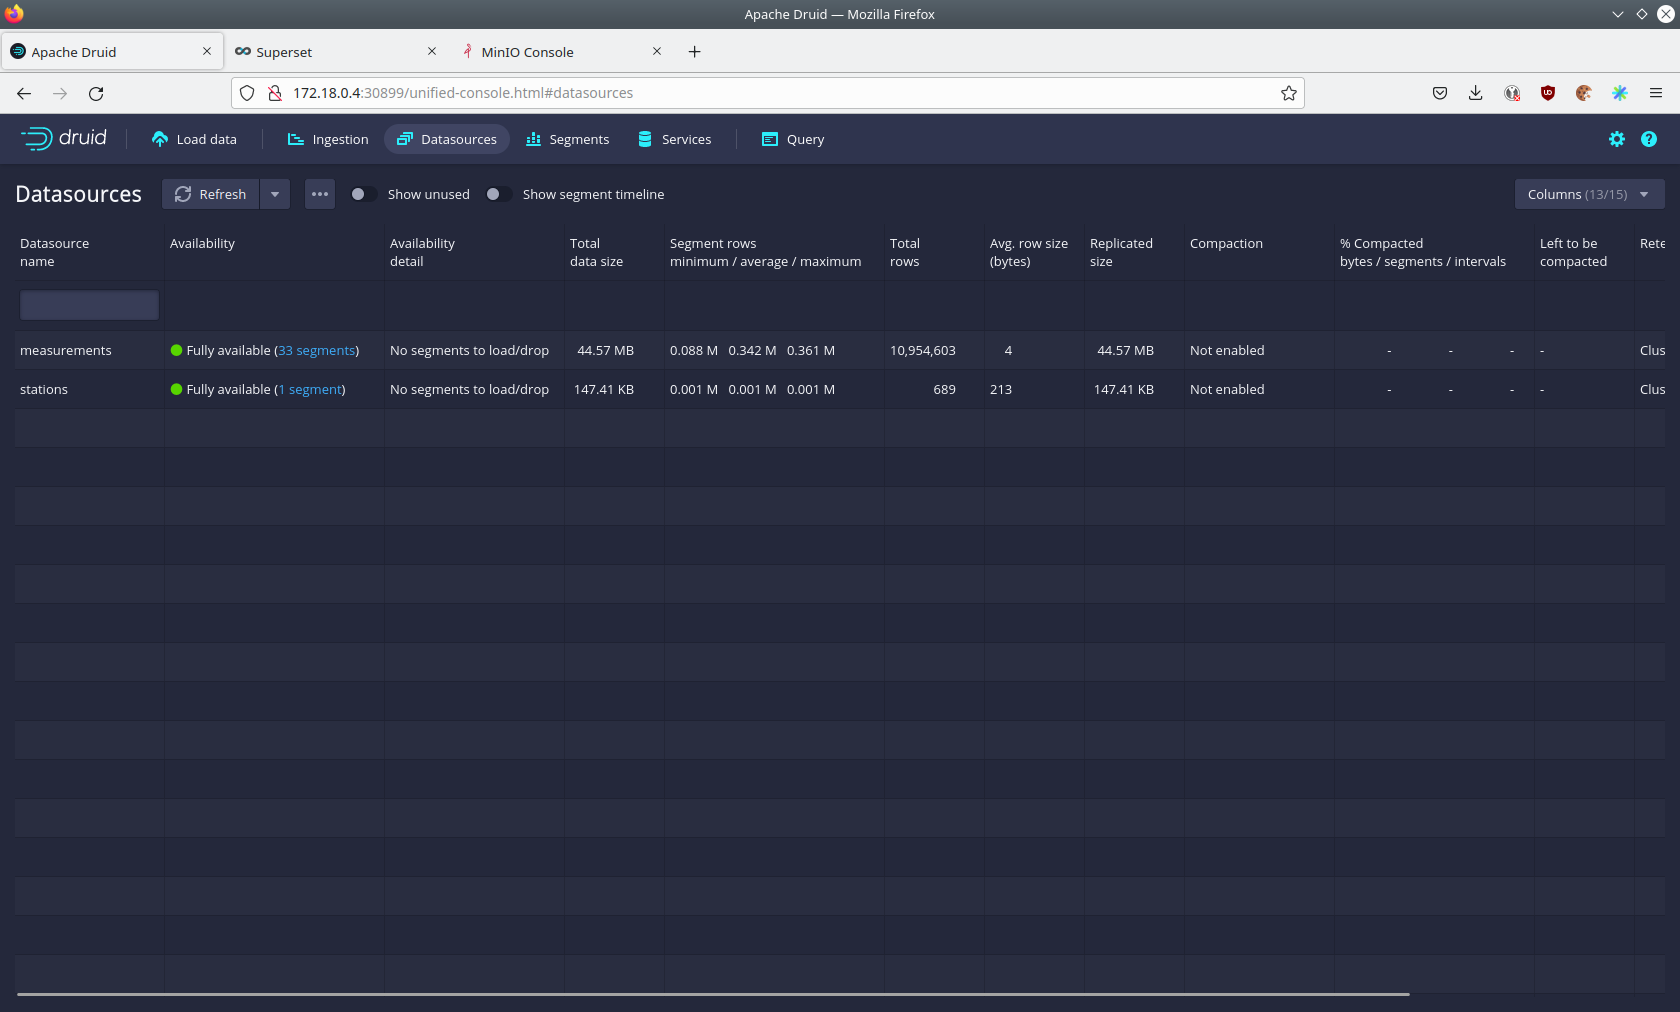Open the Columns (13/15) dropdown
The image size is (1680, 1012).
(x=1588, y=194)
